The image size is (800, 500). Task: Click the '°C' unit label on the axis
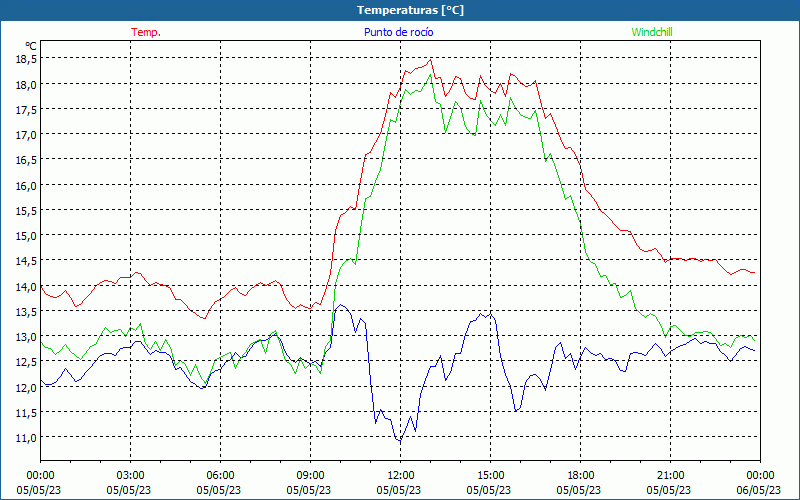pyautogui.click(x=31, y=46)
